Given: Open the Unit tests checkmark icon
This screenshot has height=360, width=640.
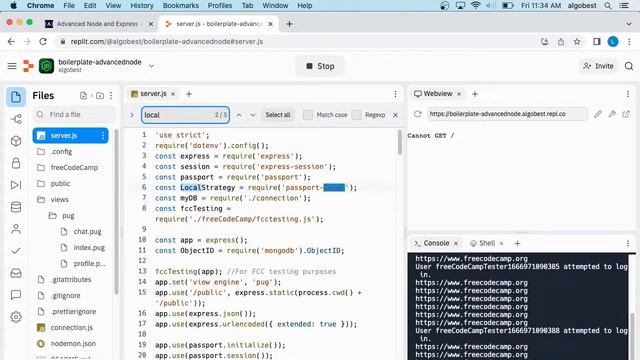Looking at the screenshot, I should click(x=16, y=251).
